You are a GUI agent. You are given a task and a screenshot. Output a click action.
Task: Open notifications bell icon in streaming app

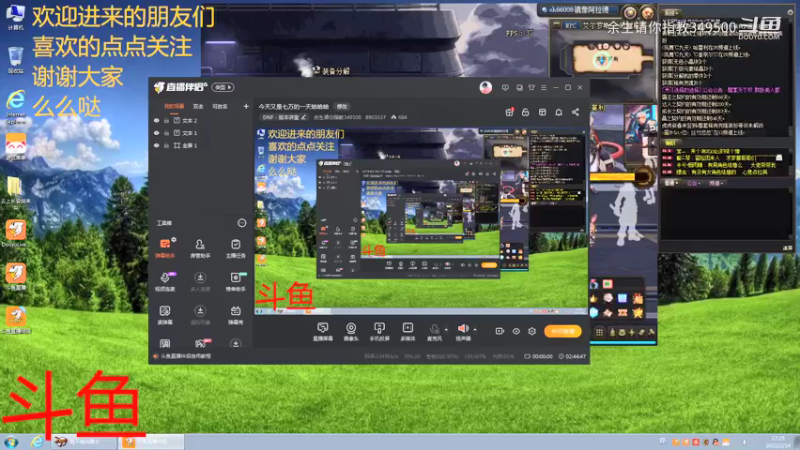[x=559, y=112]
